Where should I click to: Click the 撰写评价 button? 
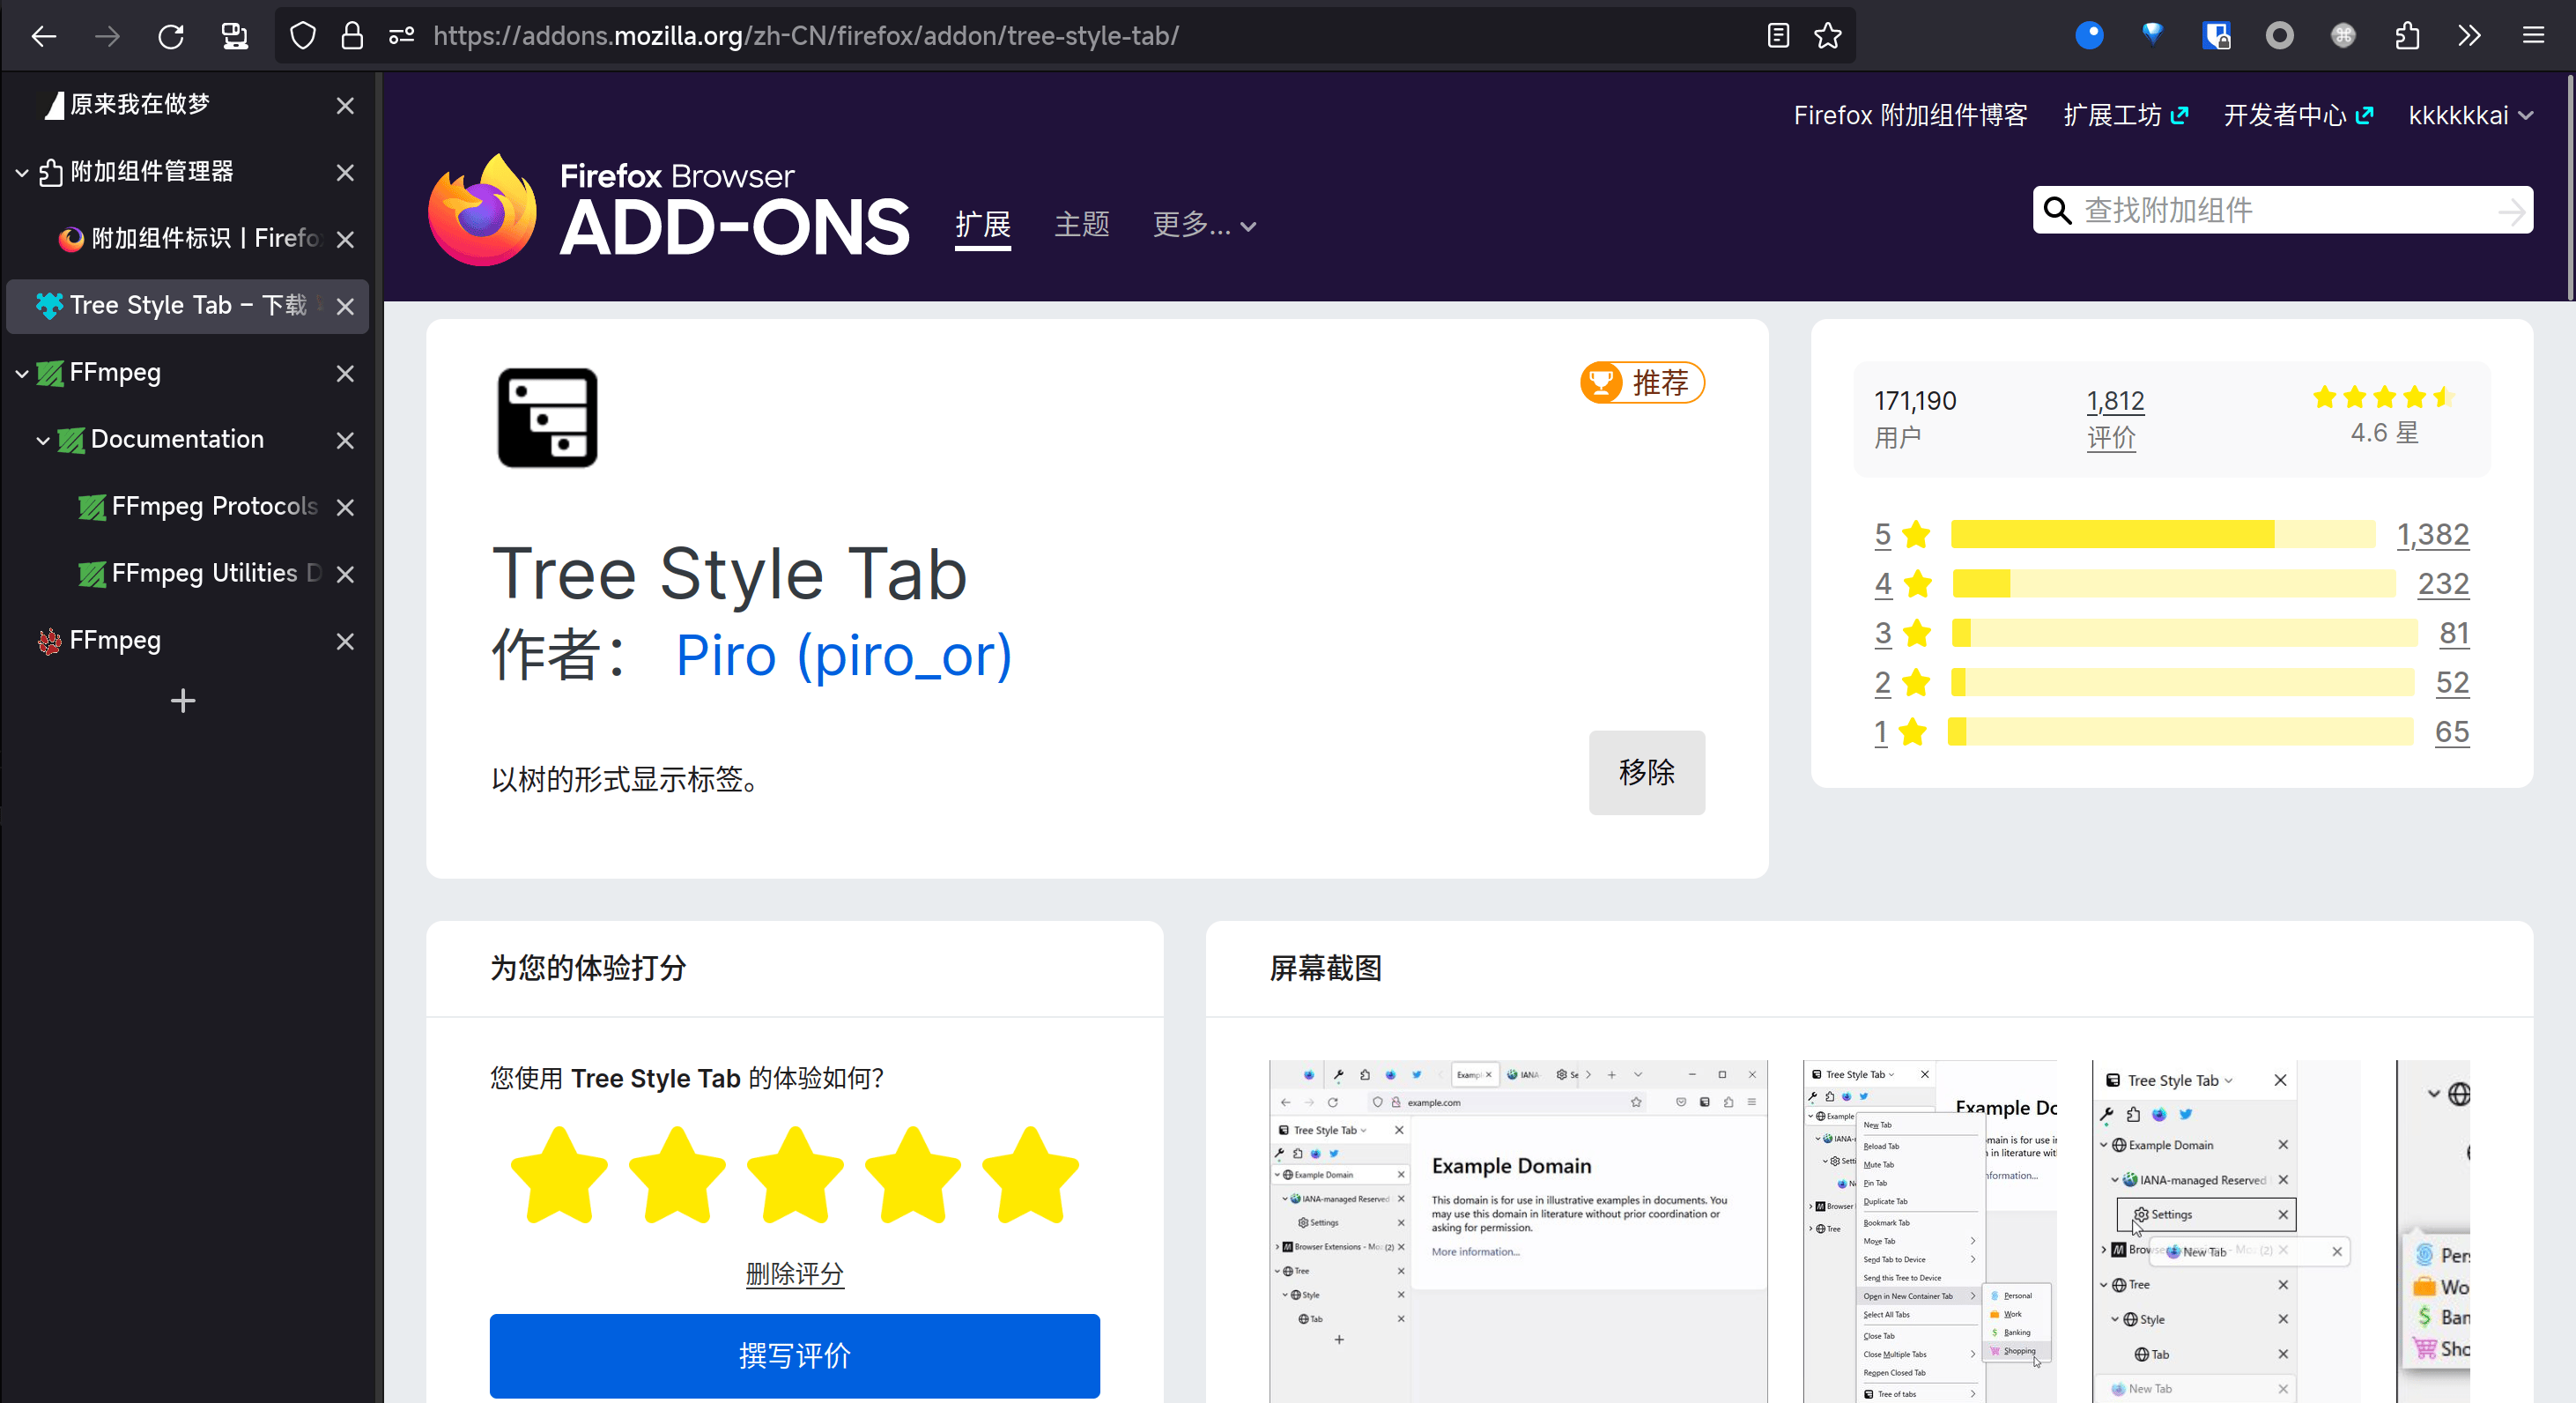[x=794, y=1355]
